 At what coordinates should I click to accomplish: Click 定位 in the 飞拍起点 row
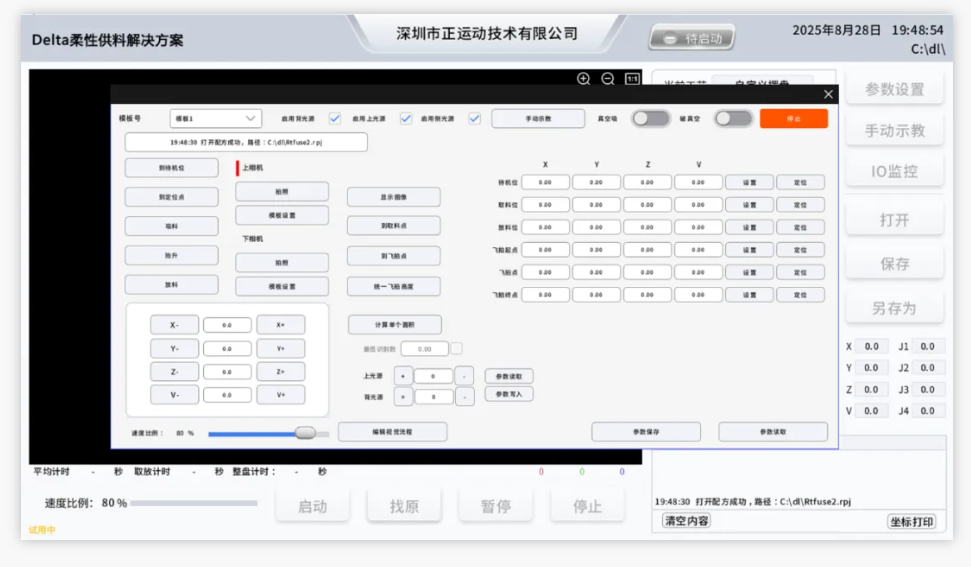pyautogui.click(x=800, y=249)
